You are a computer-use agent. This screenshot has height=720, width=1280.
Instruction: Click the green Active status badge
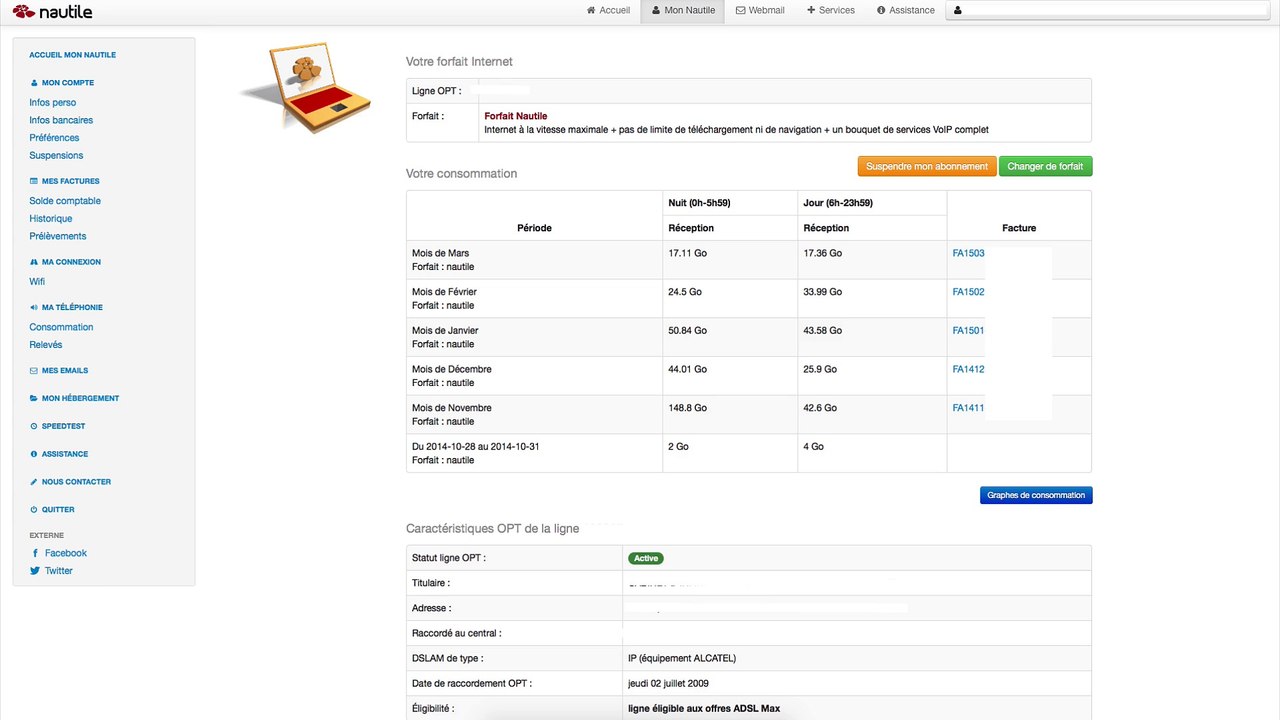[x=646, y=558]
